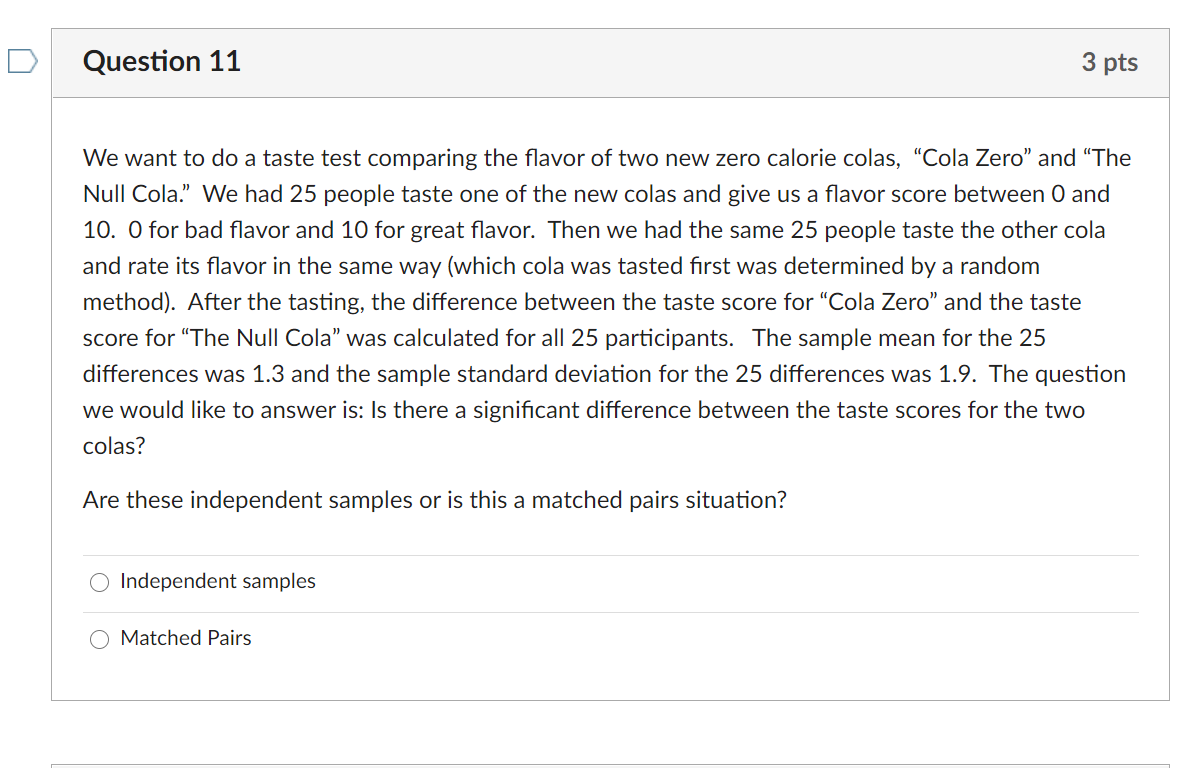The width and height of the screenshot is (1204, 768).
Task: Click the line beginning "Null Cola." We had
Action: [596, 194]
